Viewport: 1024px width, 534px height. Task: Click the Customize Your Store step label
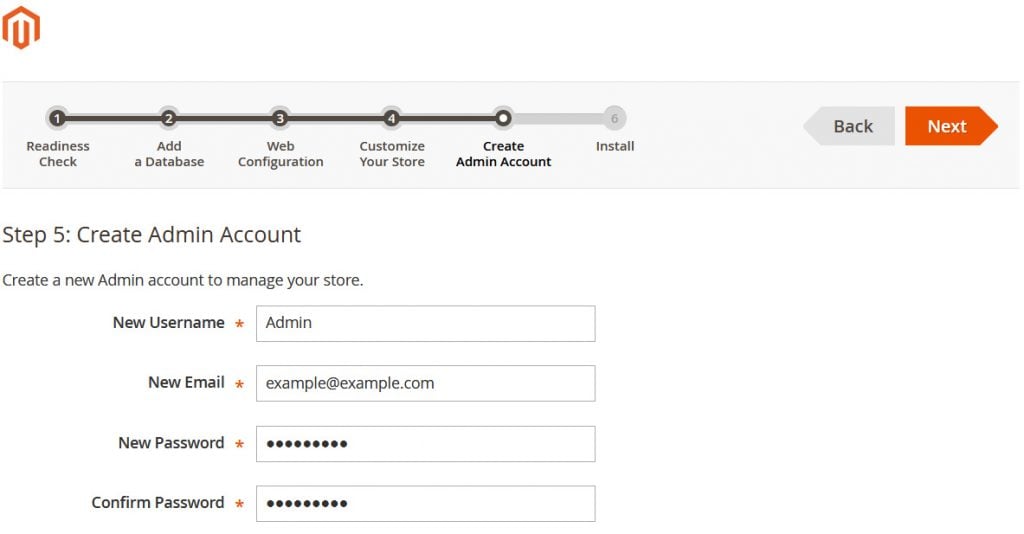click(392, 154)
